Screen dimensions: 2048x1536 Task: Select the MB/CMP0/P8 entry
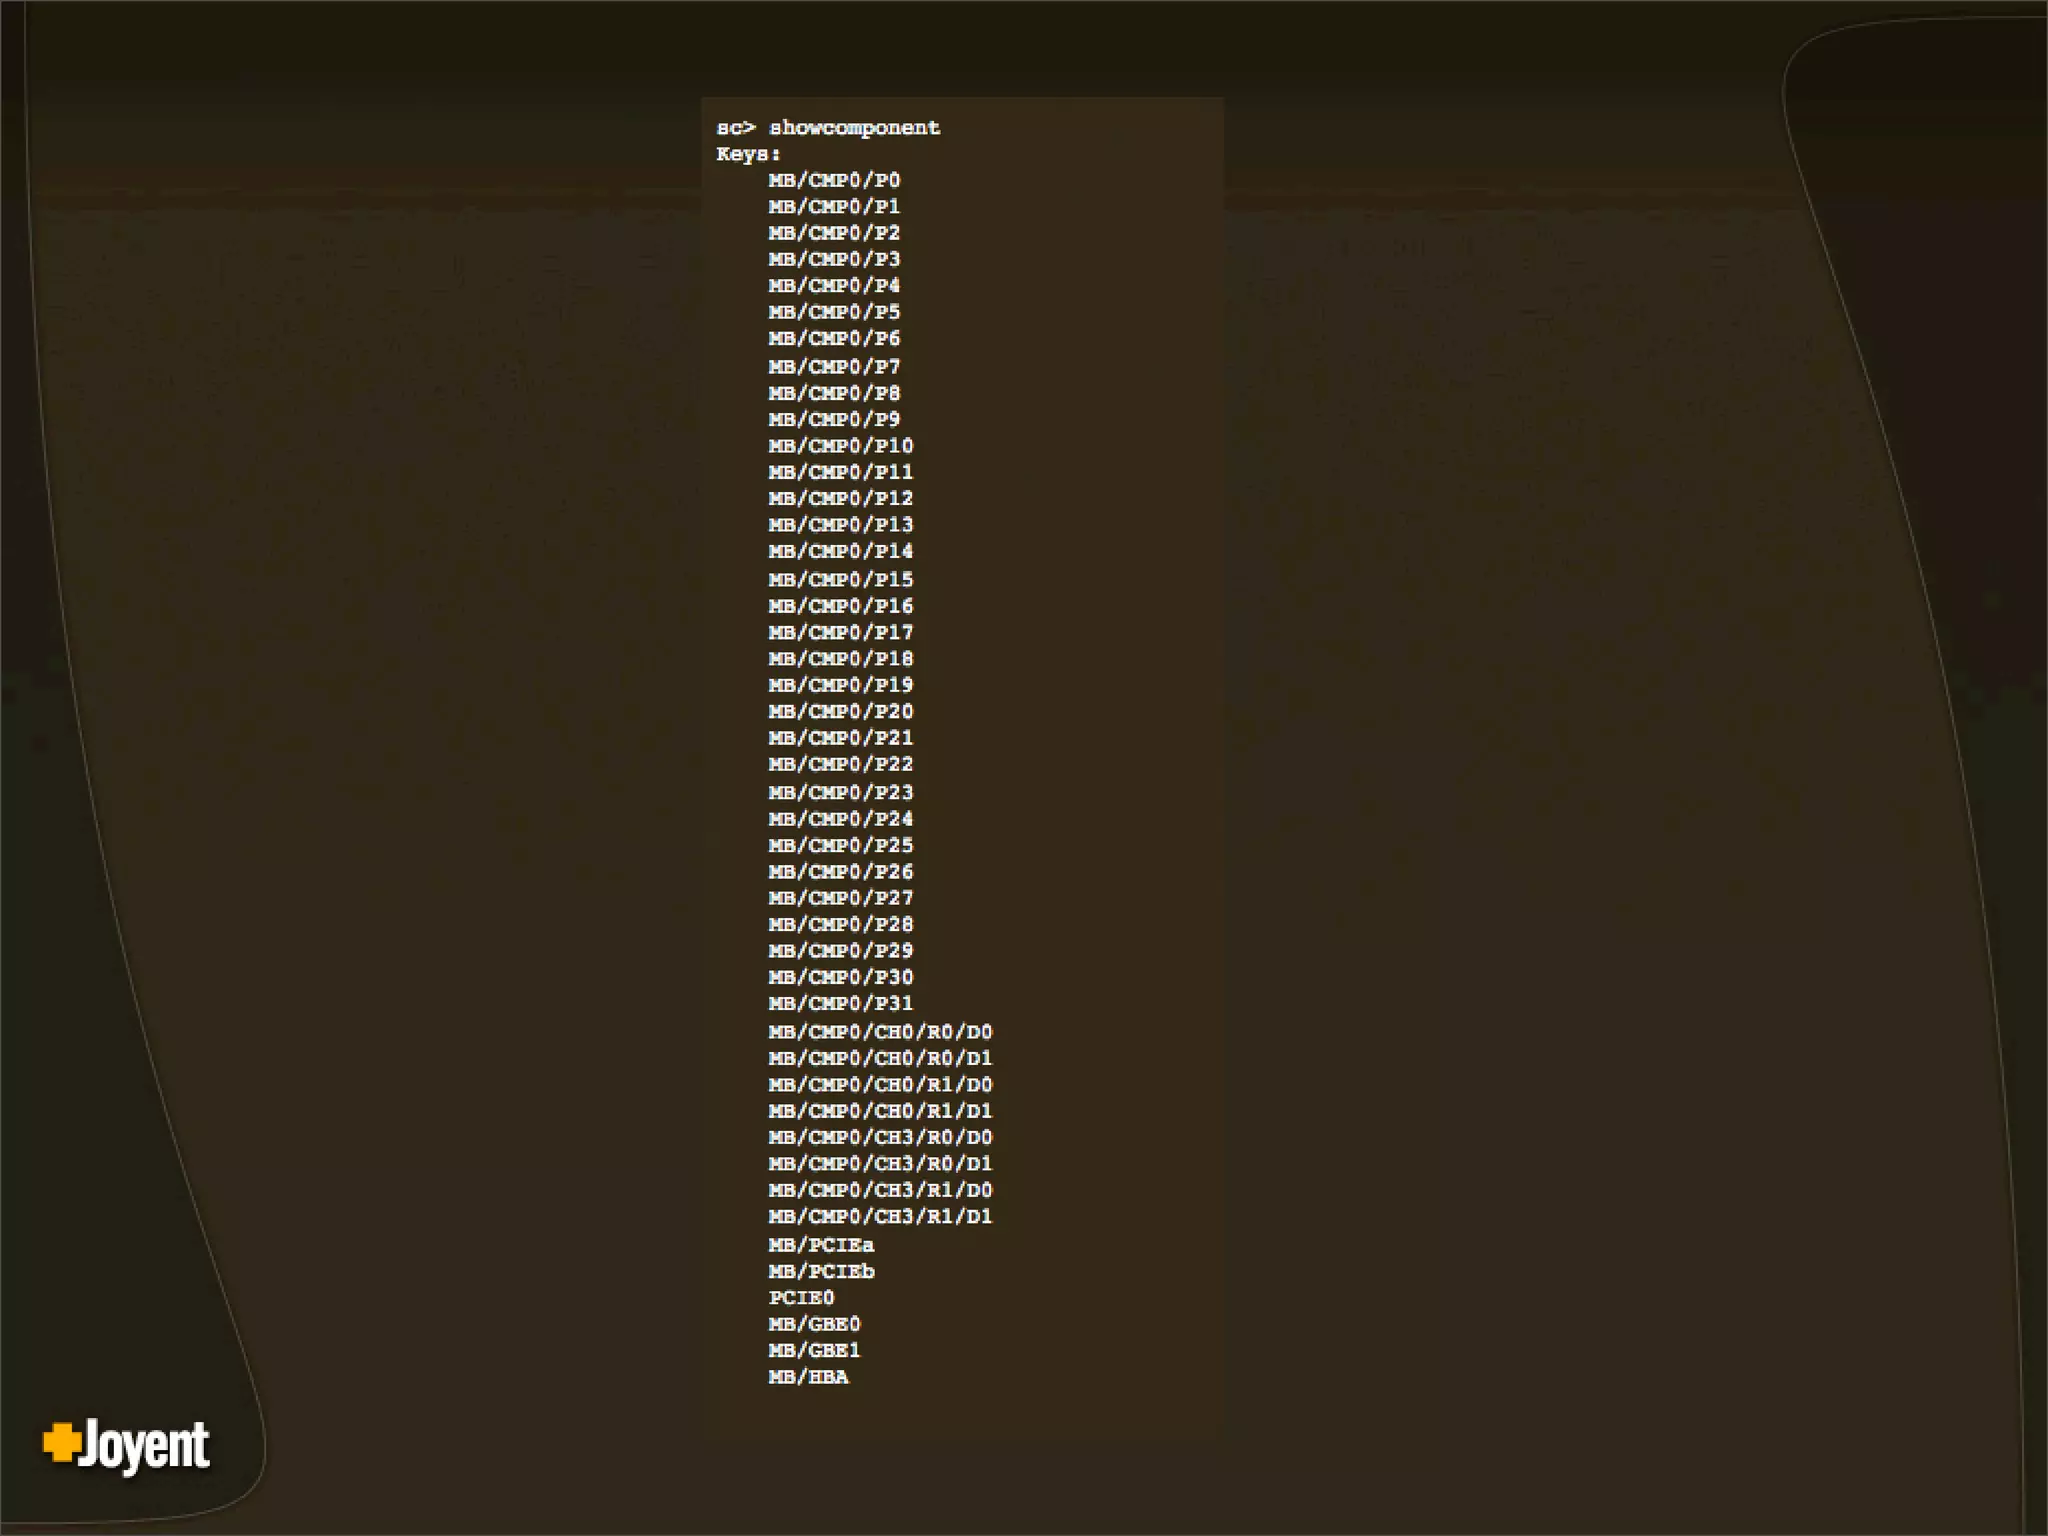[834, 392]
